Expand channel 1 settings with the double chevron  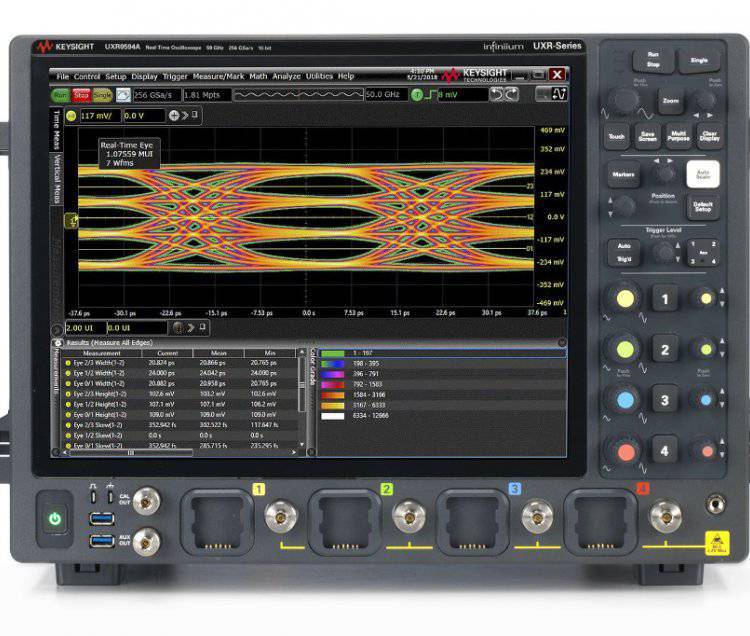pos(185,115)
